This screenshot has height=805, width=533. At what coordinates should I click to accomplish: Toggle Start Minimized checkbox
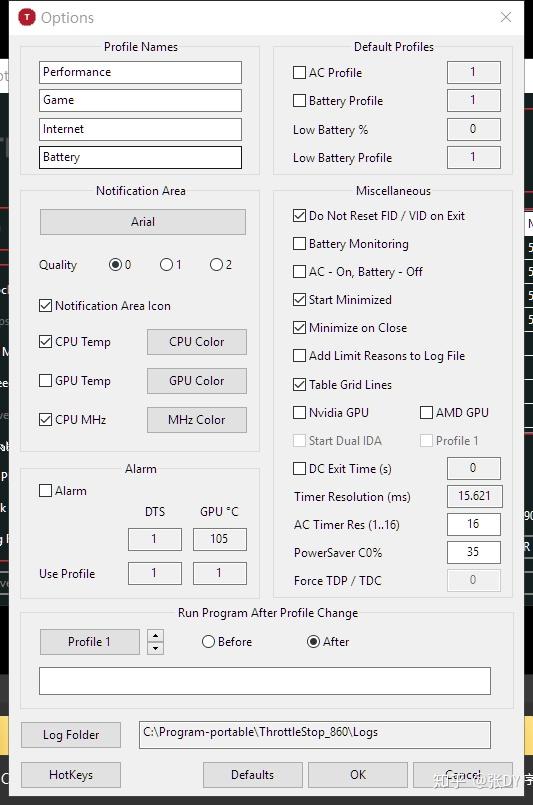(x=299, y=299)
